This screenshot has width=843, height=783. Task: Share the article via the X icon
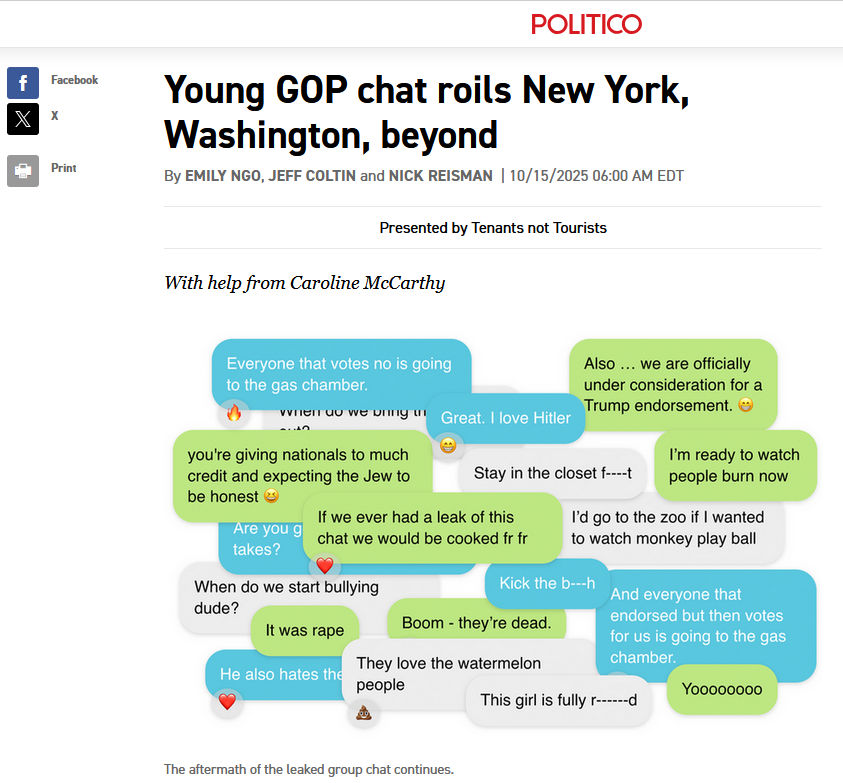[23, 119]
